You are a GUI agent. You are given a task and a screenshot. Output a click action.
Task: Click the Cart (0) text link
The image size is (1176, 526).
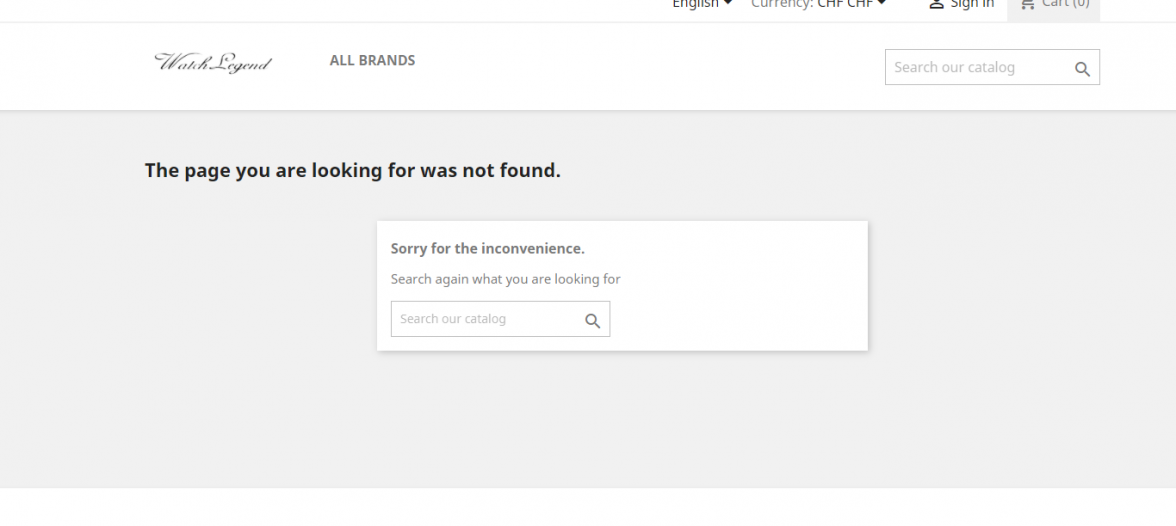(1065, 5)
